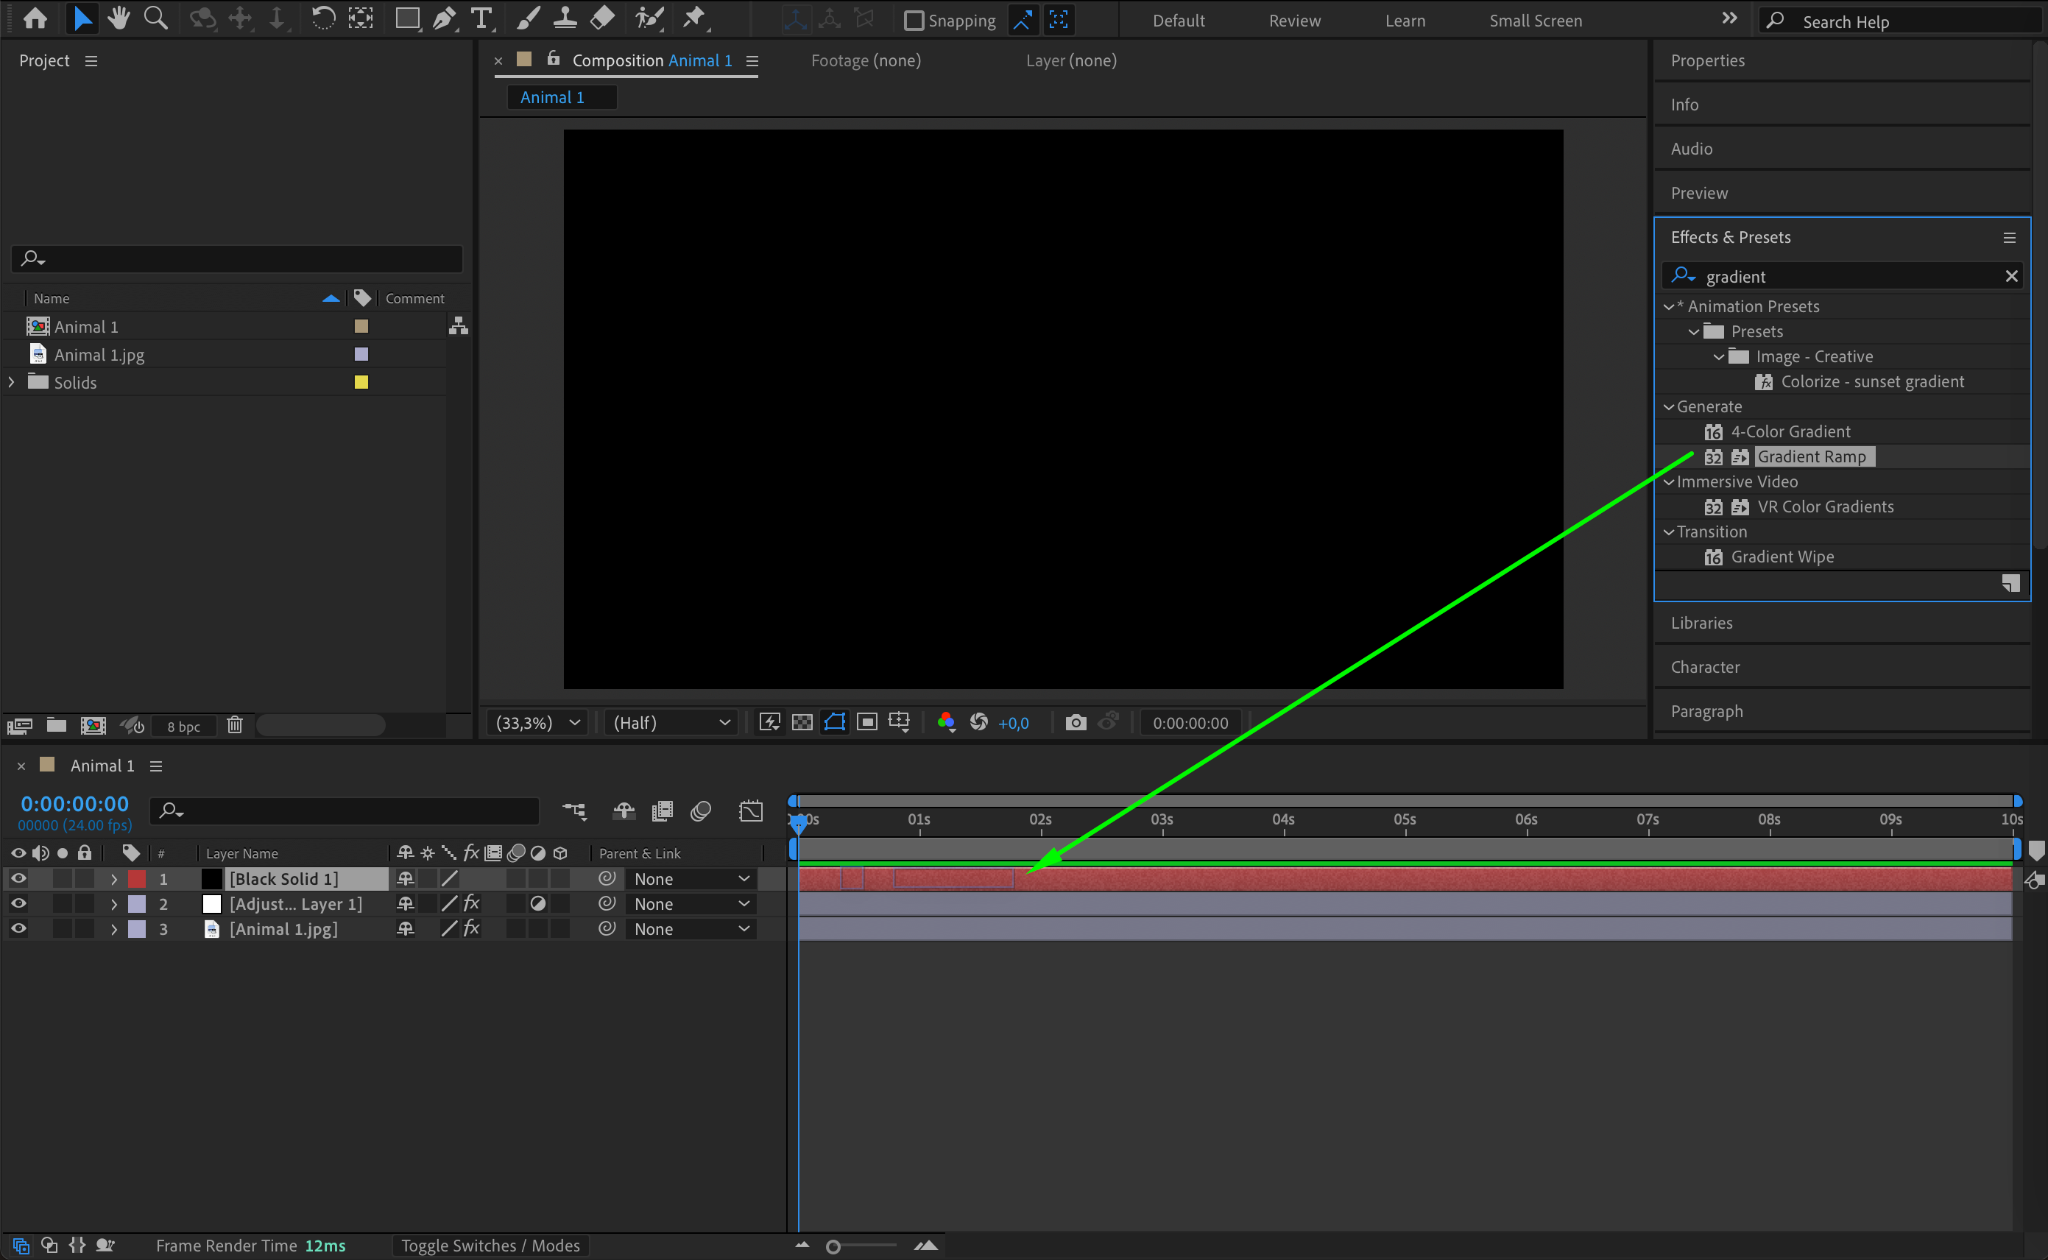Select the Puppet Pin tool
The width and height of the screenshot is (2048, 1260).
click(693, 18)
